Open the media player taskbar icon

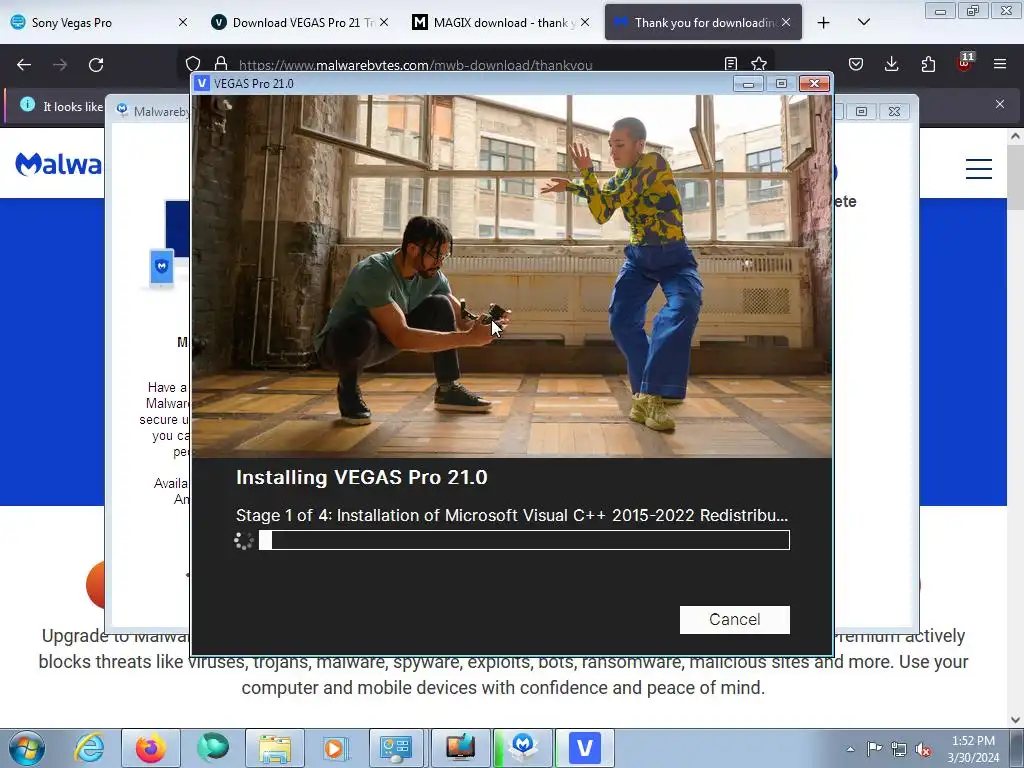coord(337,748)
